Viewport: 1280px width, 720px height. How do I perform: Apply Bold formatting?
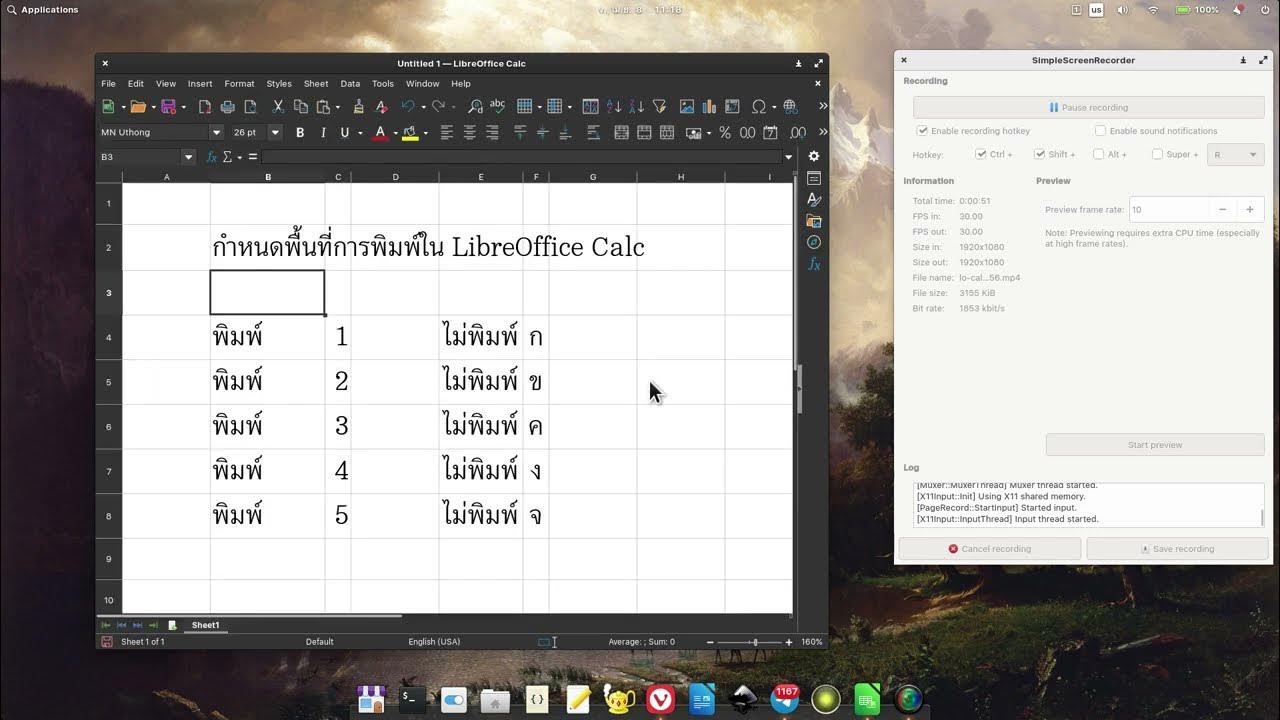300,132
